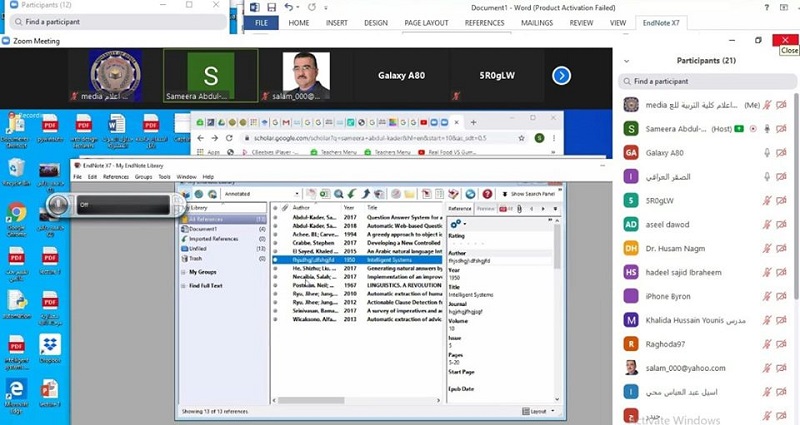Click the Online Search globe icon in EndNote toolbar
Image resolution: width=800 pixels, height=425 pixels.
pos(199,194)
